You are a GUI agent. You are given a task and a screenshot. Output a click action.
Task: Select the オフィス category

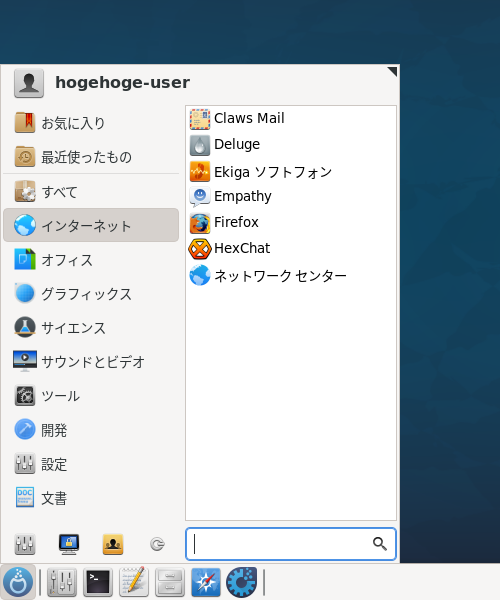(91, 260)
